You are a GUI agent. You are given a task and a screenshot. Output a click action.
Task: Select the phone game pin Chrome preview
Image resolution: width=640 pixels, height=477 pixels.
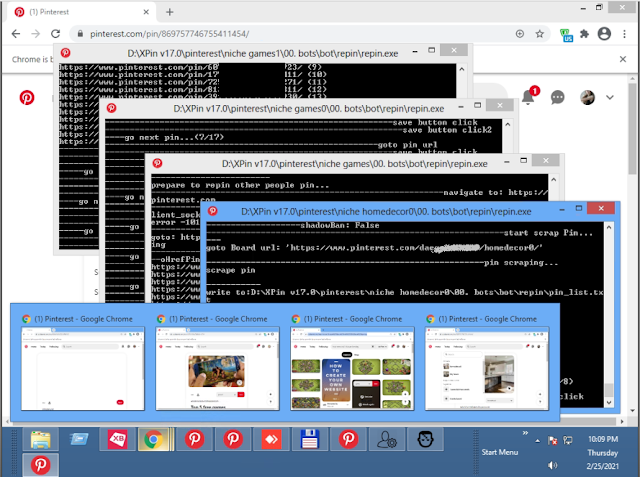pyautogui.click(x=217, y=368)
